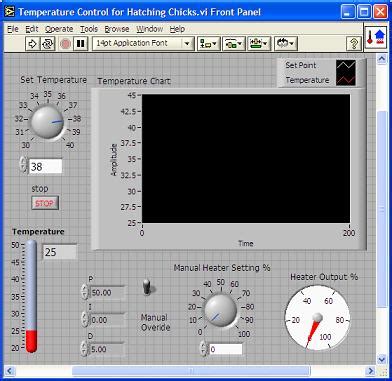Click the Manual Heater Setting knob

coord(220,311)
